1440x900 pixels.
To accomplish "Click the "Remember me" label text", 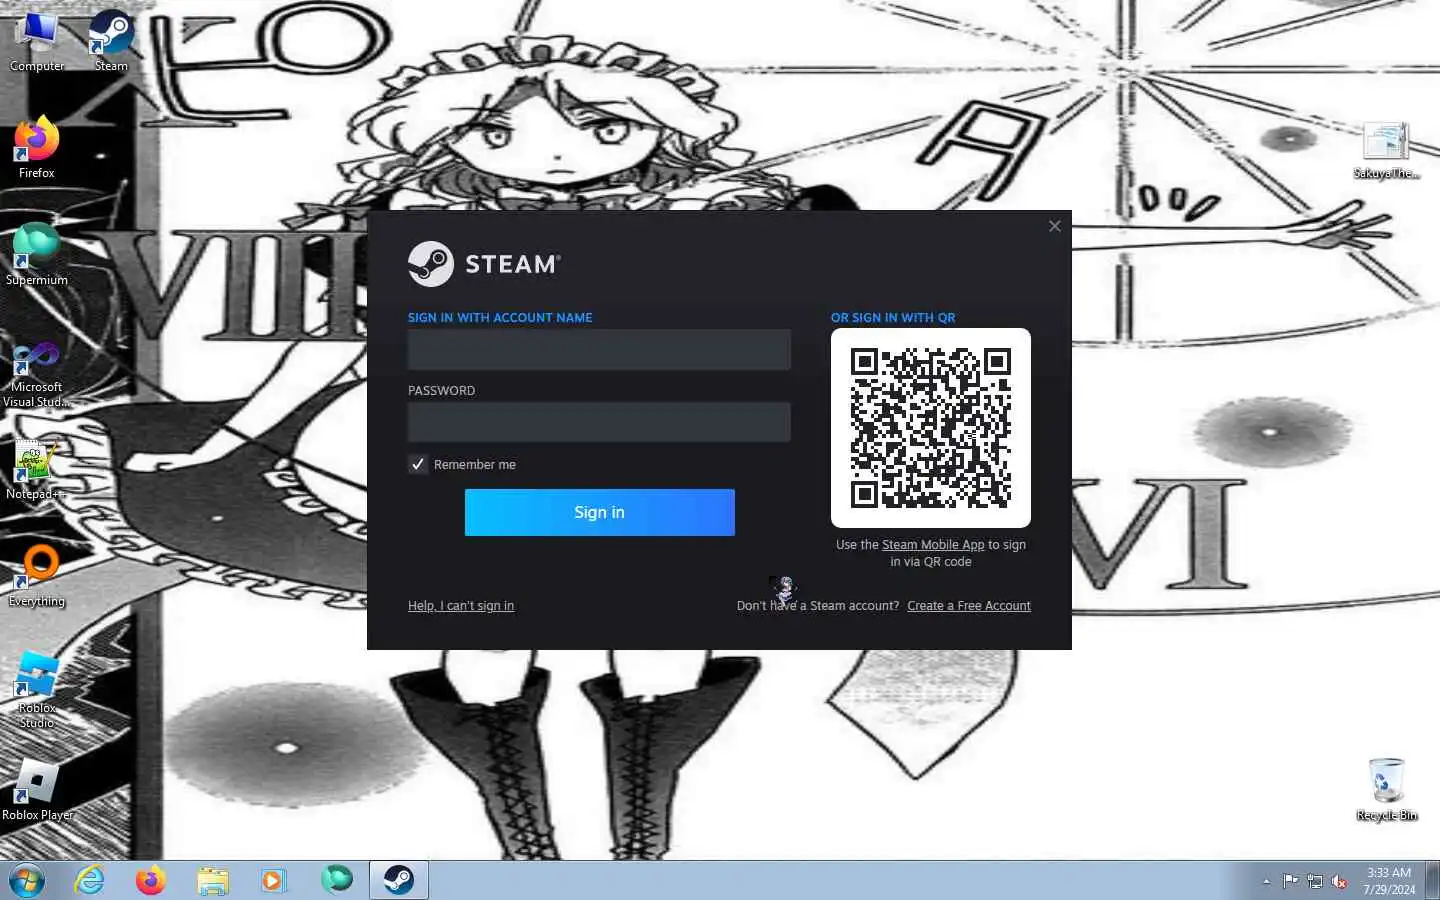I will (x=475, y=465).
